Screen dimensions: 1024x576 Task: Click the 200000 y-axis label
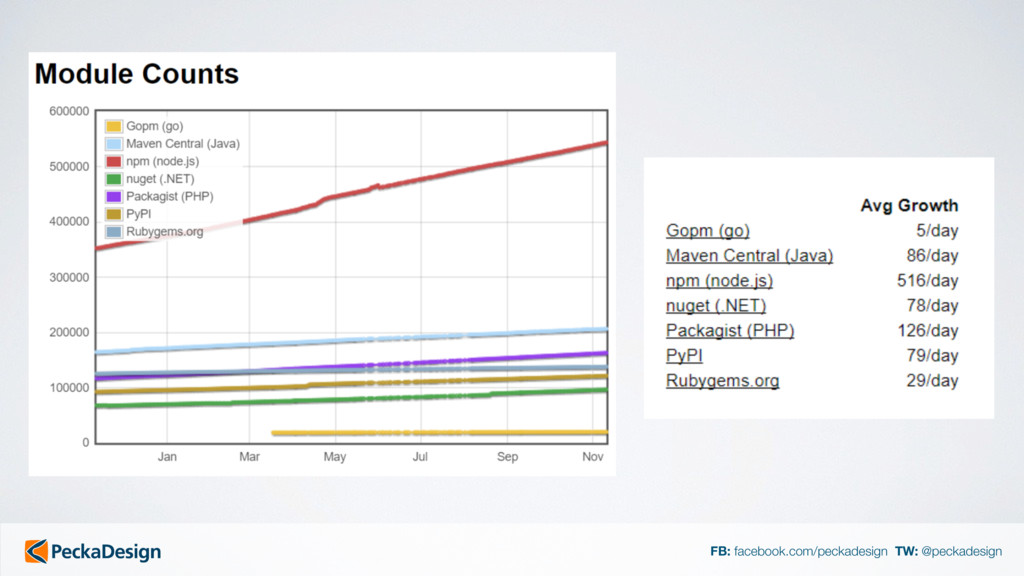pyautogui.click(x=69, y=332)
